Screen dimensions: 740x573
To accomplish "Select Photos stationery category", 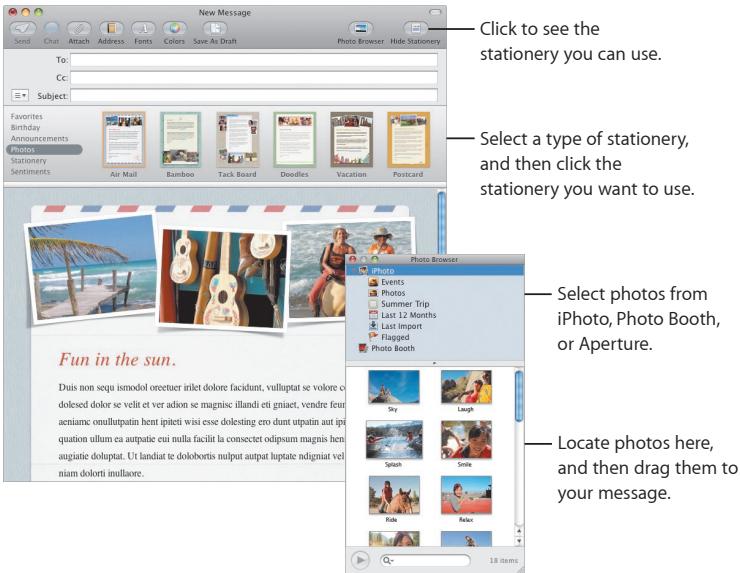I will [x=44, y=150].
